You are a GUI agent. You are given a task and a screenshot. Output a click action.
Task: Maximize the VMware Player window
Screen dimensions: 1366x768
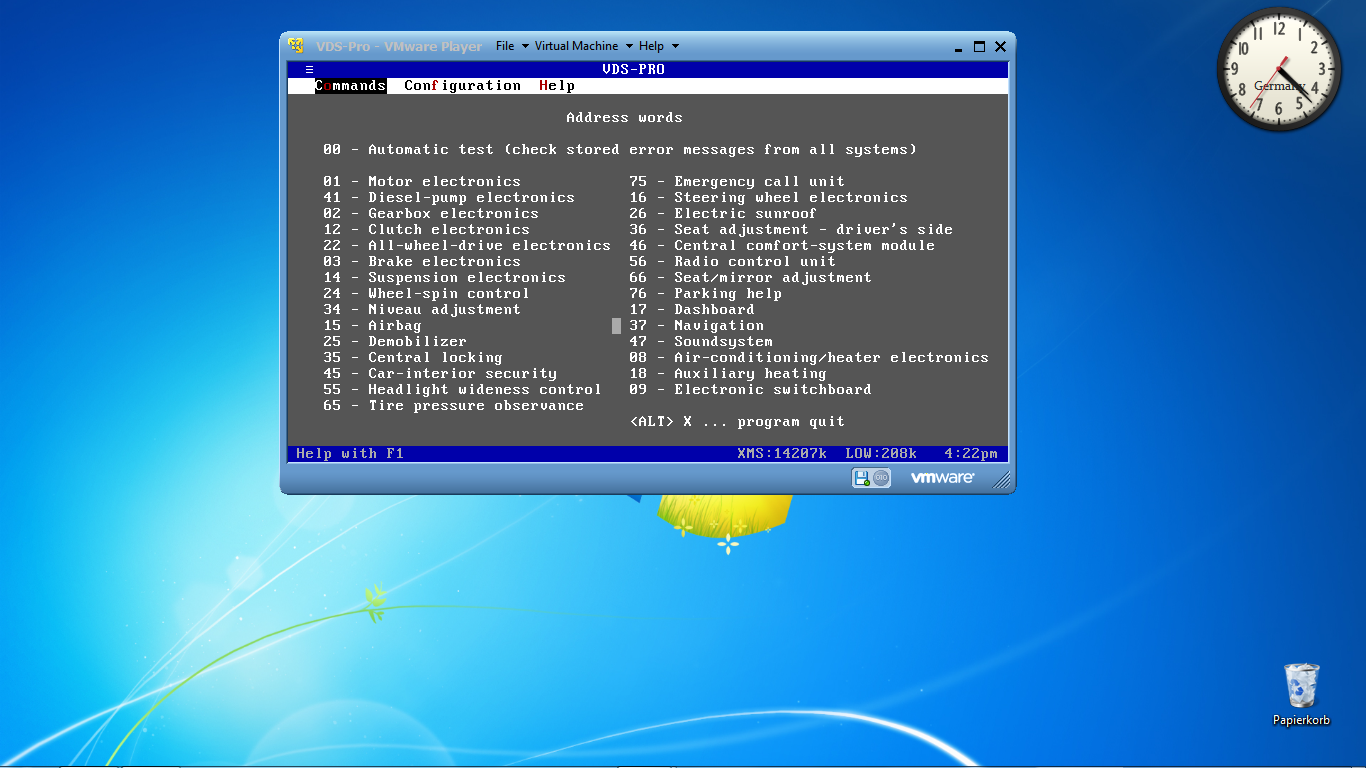pyautogui.click(x=979, y=46)
